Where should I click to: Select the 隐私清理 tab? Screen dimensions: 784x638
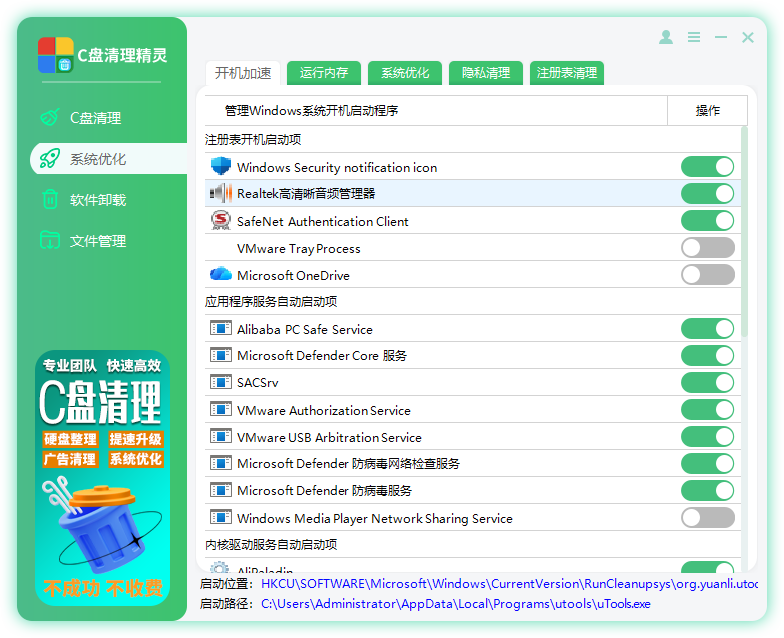(x=486, y=73)
